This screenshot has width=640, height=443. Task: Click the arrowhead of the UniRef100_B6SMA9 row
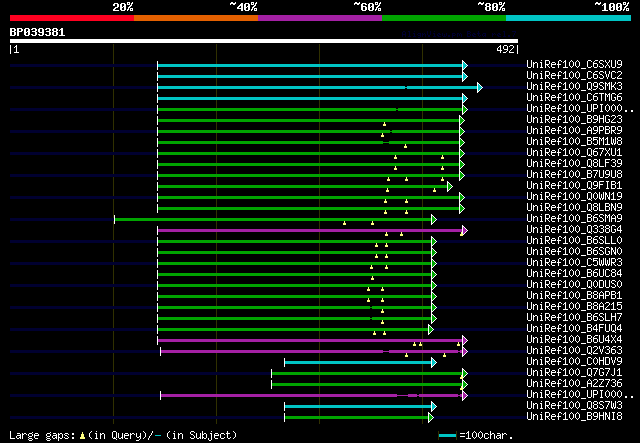tap(434, 220)
